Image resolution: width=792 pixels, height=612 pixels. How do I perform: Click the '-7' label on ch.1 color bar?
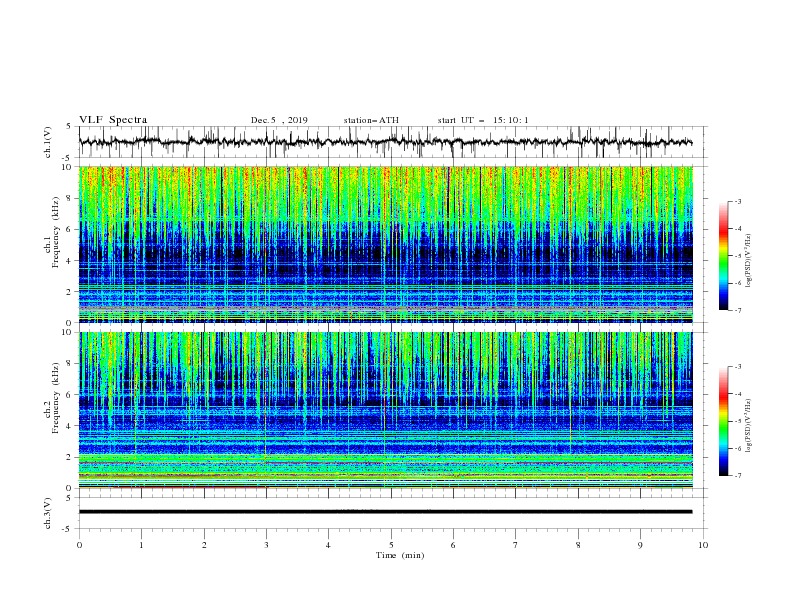click(x=737, y=310)
